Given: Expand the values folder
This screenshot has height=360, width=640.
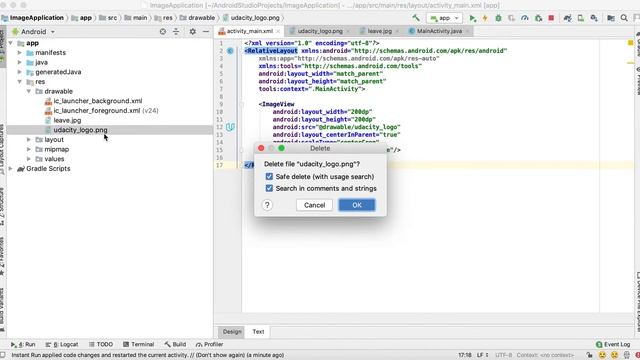Looking at the screenshot, I should click(29, 159).
